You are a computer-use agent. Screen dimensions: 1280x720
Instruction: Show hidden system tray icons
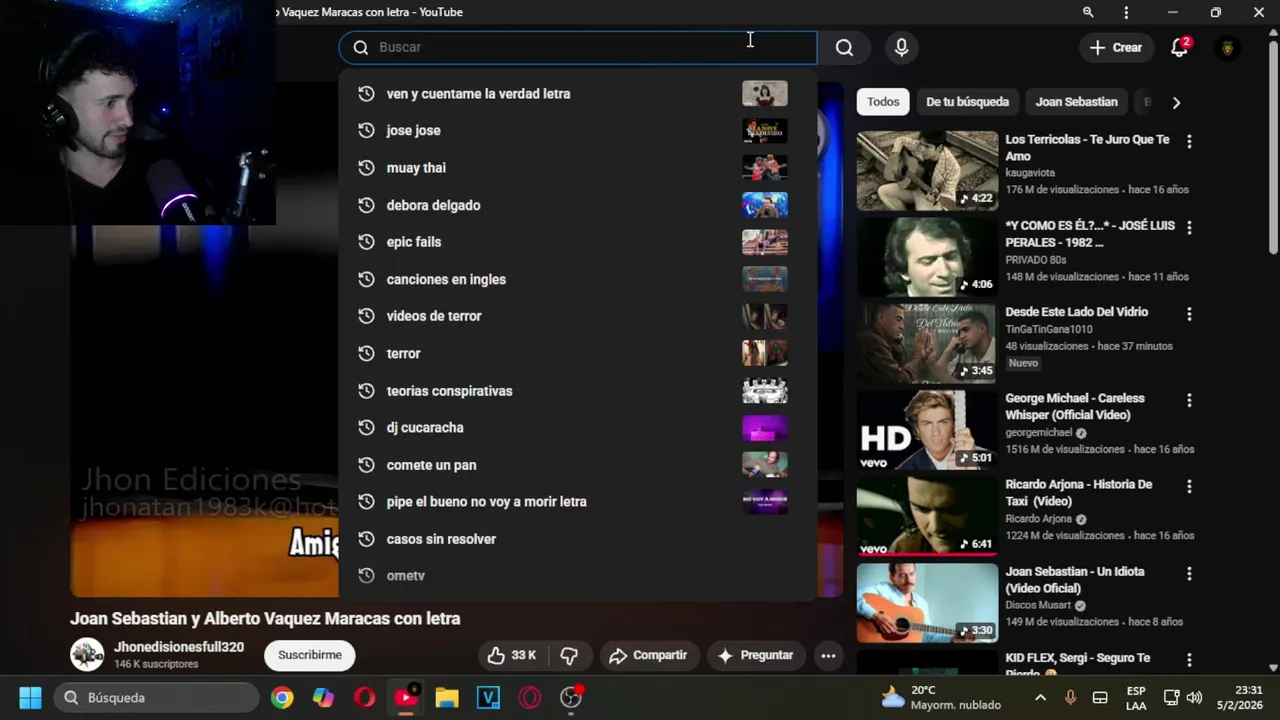(1040, 697)
